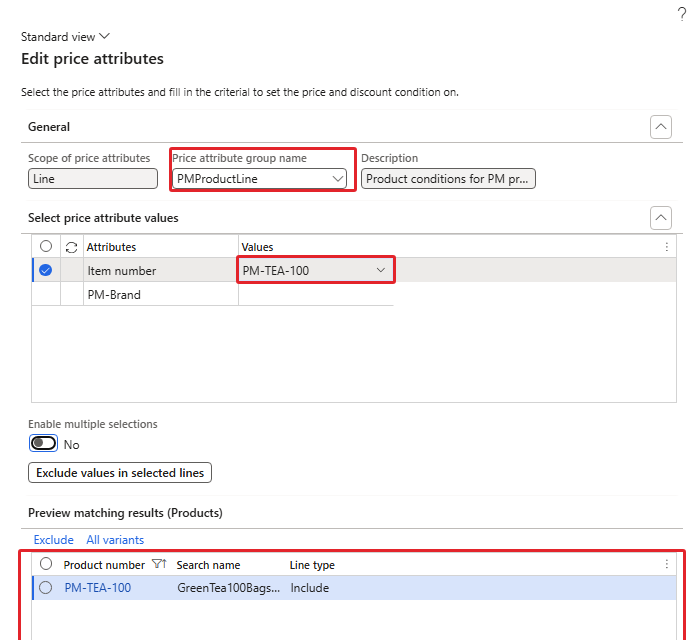The height and width of the screenshot is (640, 700).
Task: Open attributes grid options menu
Action: [x=667, y=247]
